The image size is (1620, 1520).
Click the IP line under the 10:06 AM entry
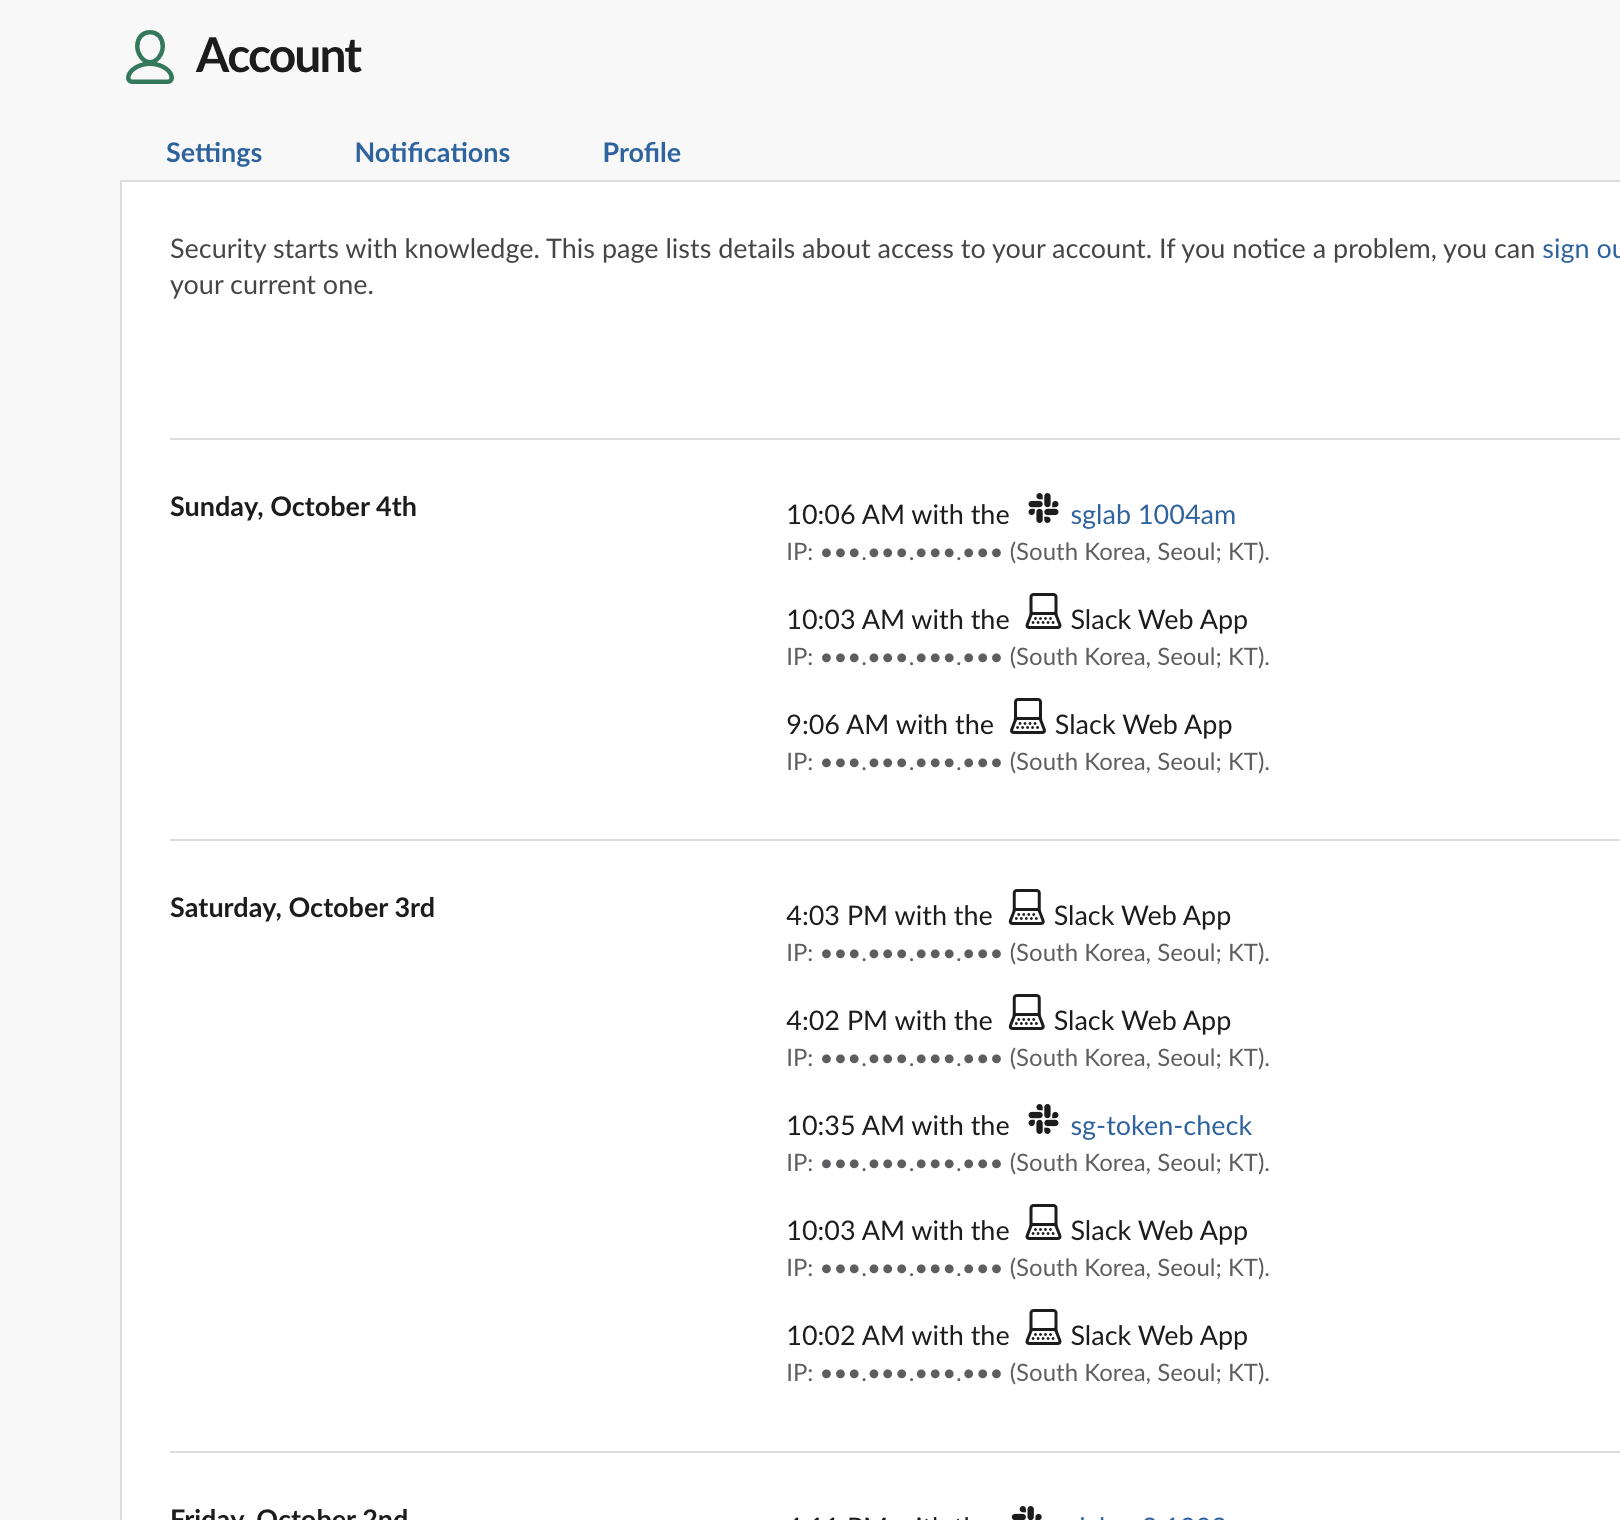(x=1028, y=552)
